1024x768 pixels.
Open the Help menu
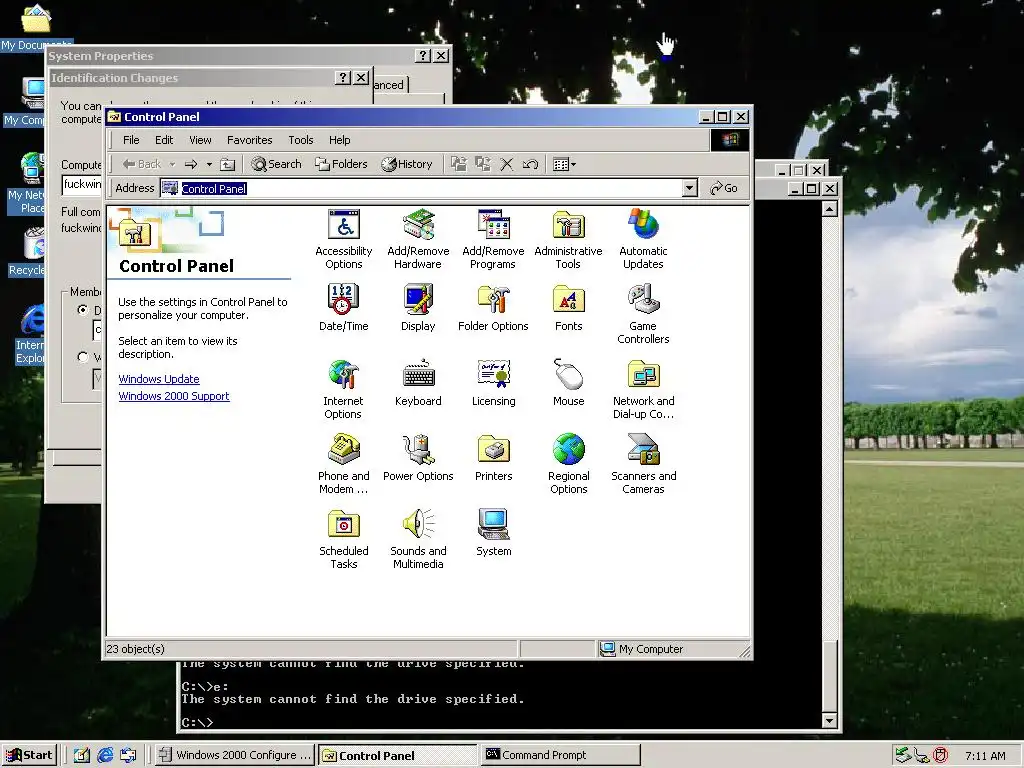340,140
